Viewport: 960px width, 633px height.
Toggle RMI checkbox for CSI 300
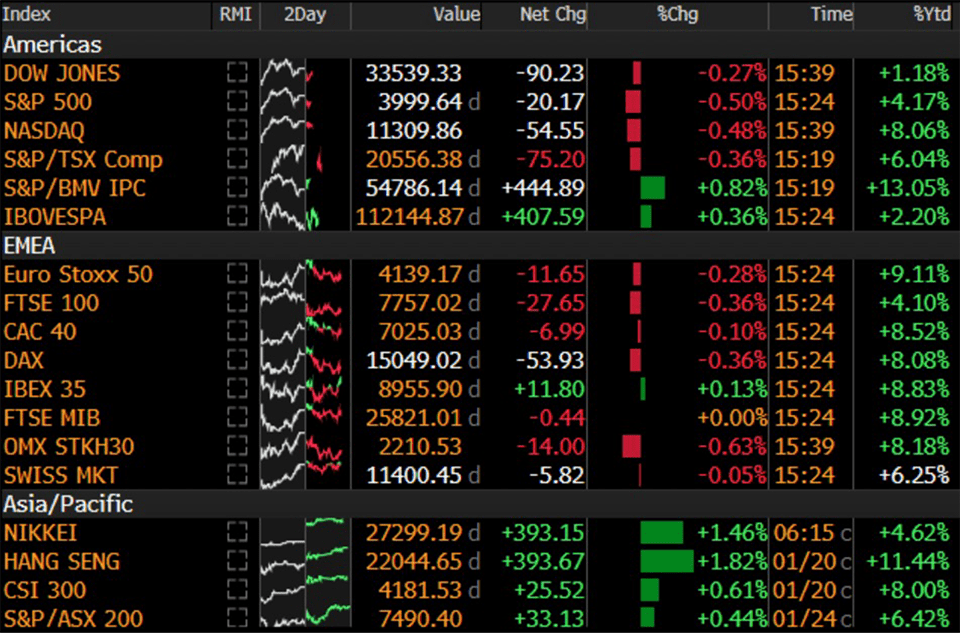coord(237,590)
